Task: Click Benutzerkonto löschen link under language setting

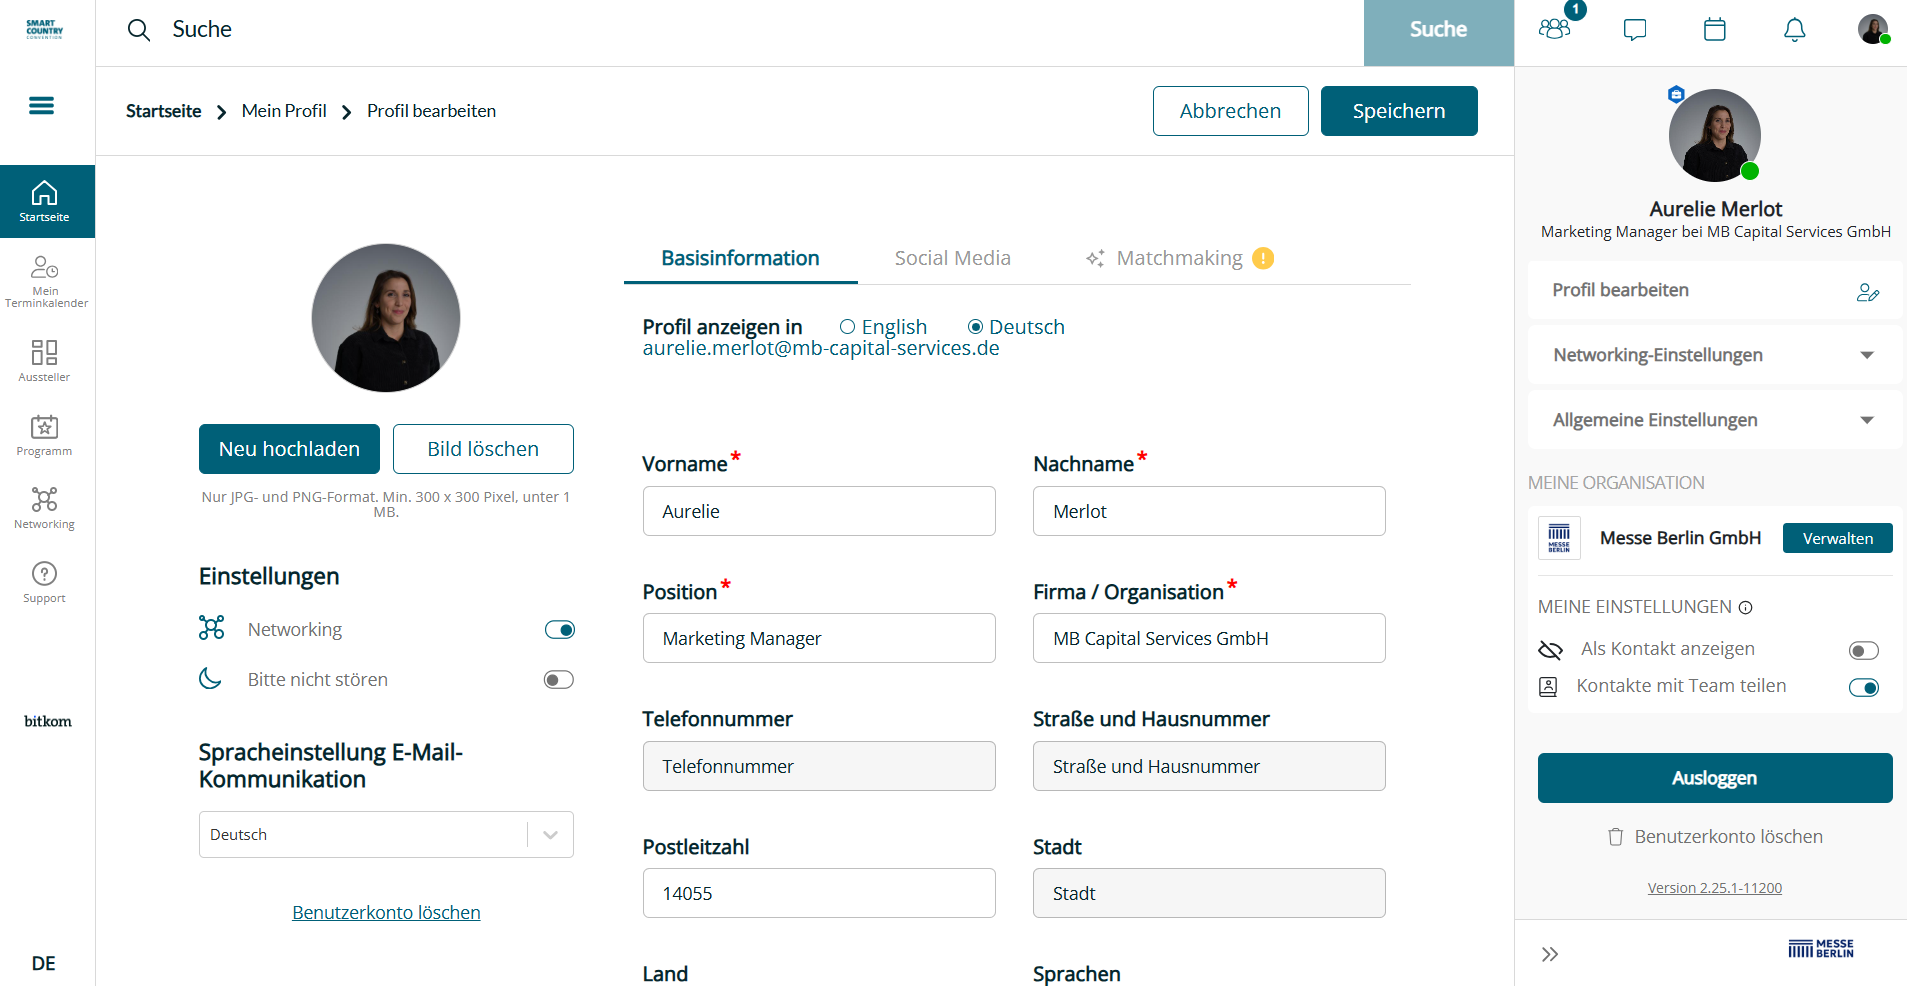Action: (386, 912)
